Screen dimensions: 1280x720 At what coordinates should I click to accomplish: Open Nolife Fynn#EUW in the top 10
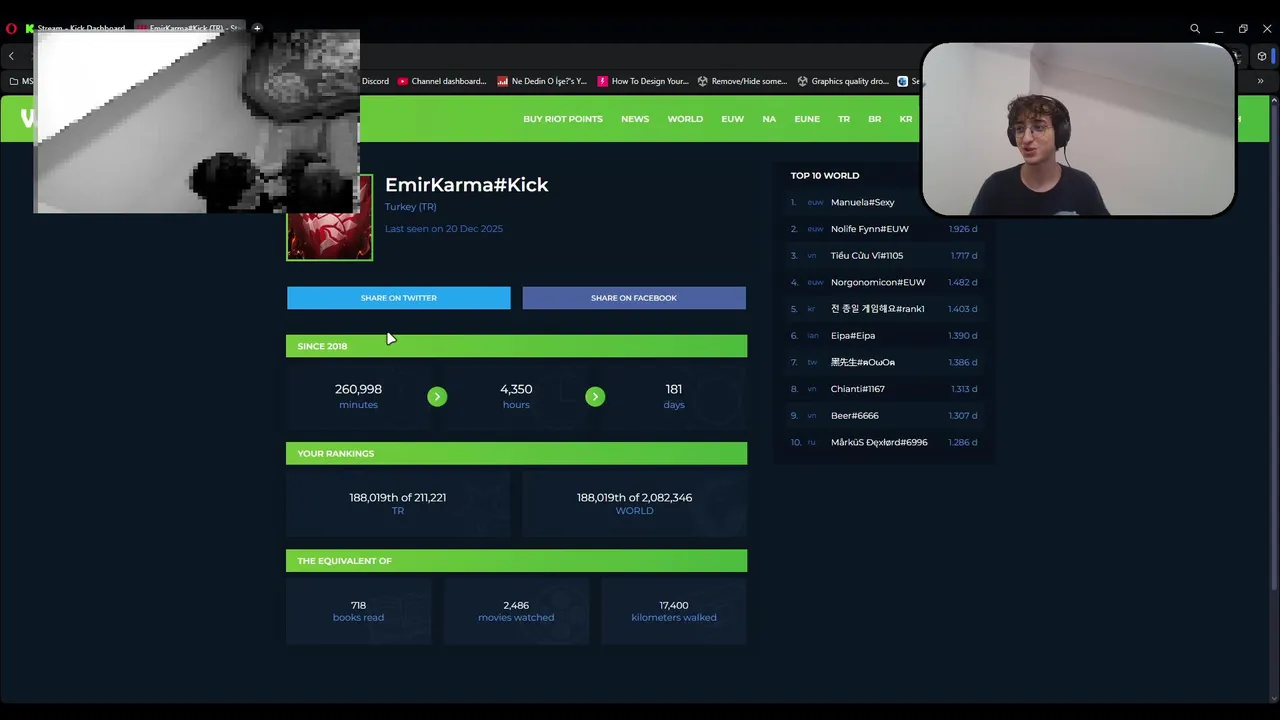pos(870,229)
